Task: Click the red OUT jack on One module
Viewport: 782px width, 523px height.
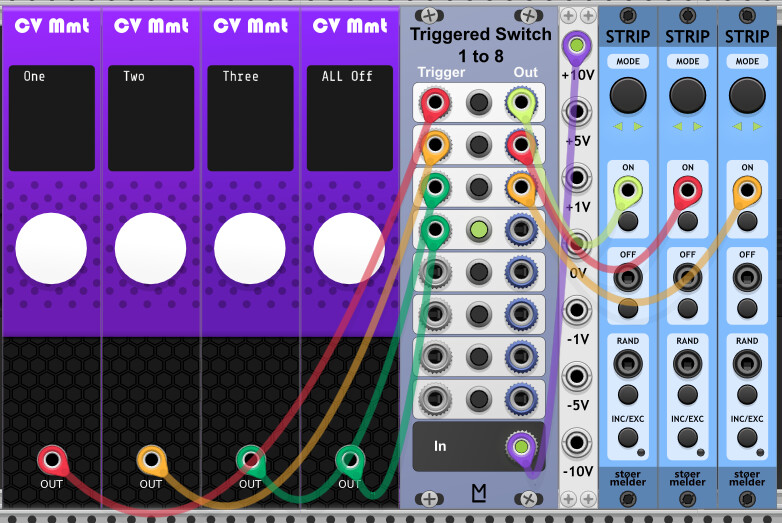Action: 52,460
